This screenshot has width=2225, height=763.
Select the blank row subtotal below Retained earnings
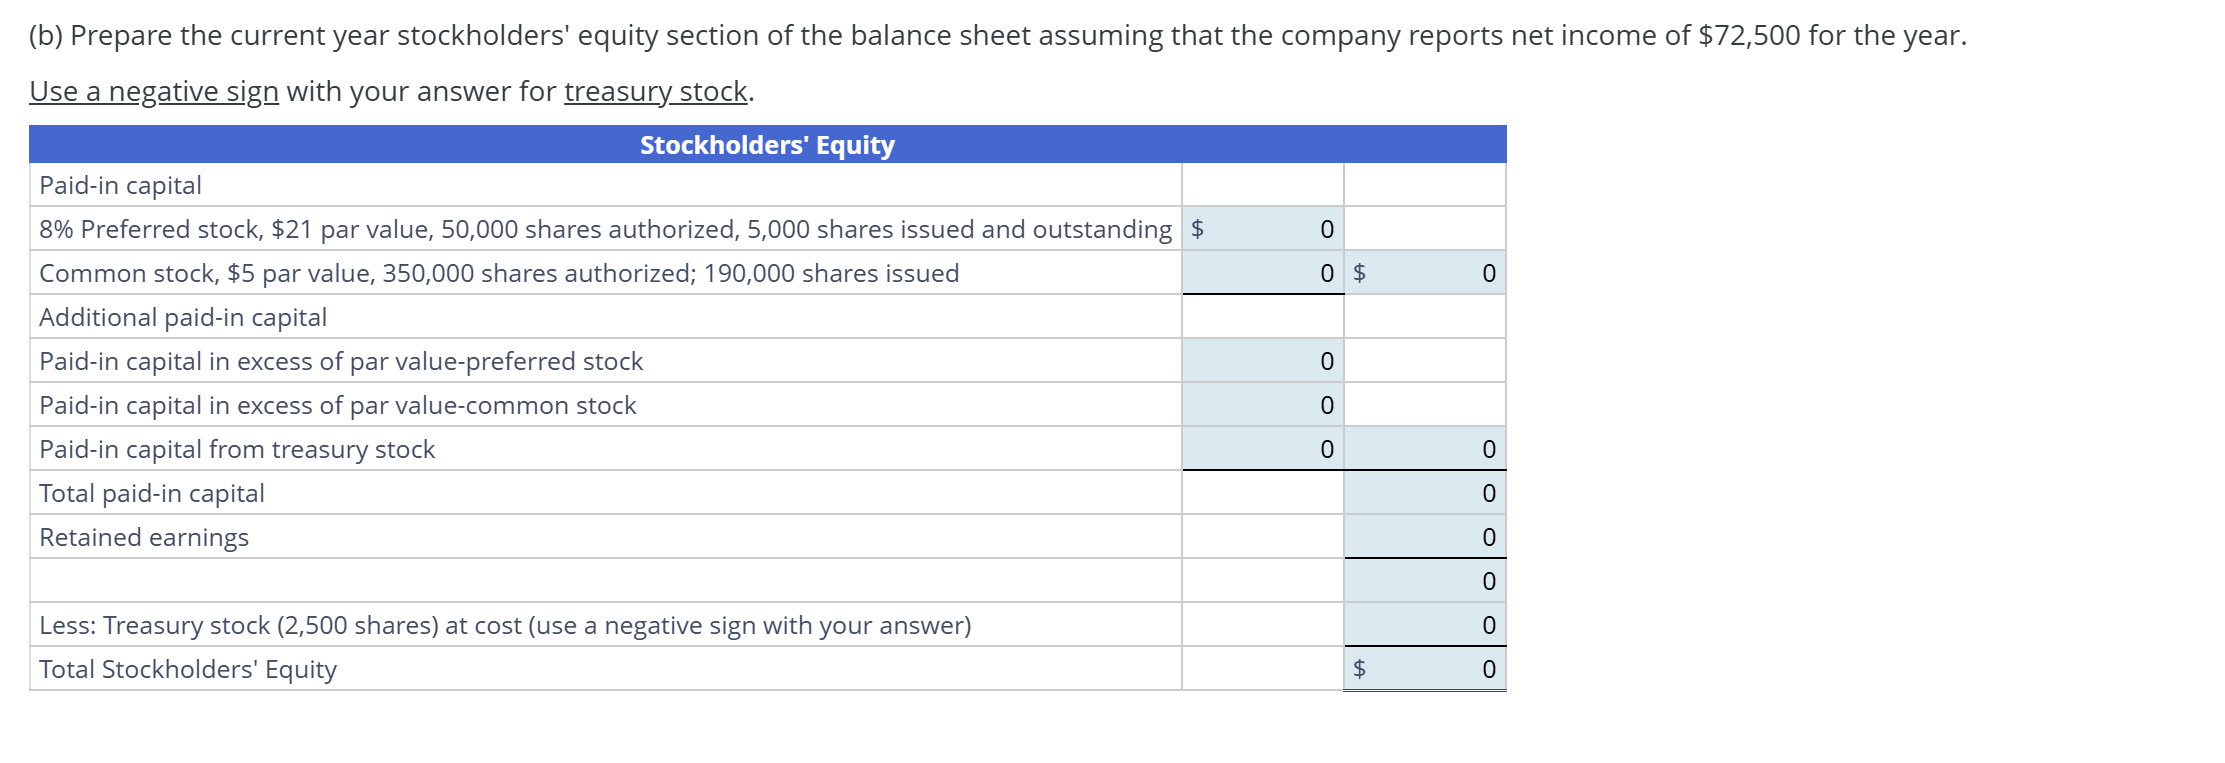1425,581
